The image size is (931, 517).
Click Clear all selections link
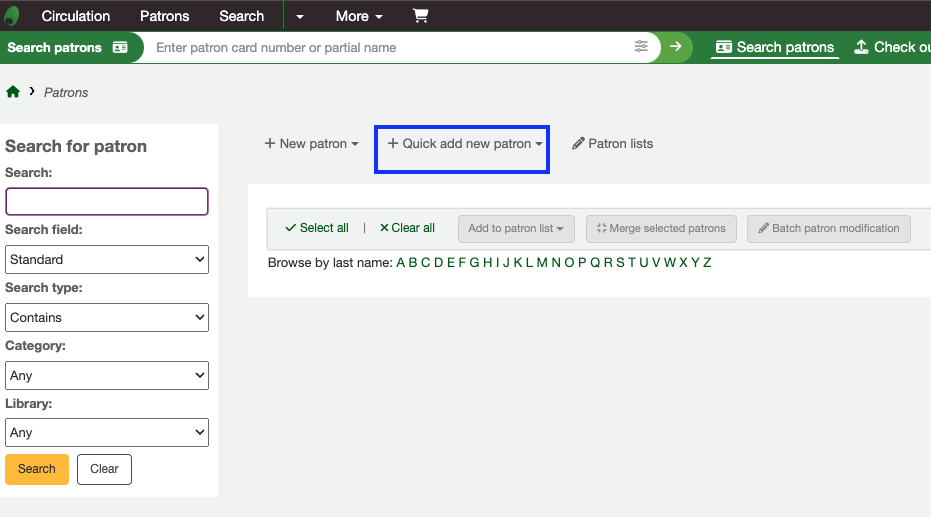click(407, 228)
